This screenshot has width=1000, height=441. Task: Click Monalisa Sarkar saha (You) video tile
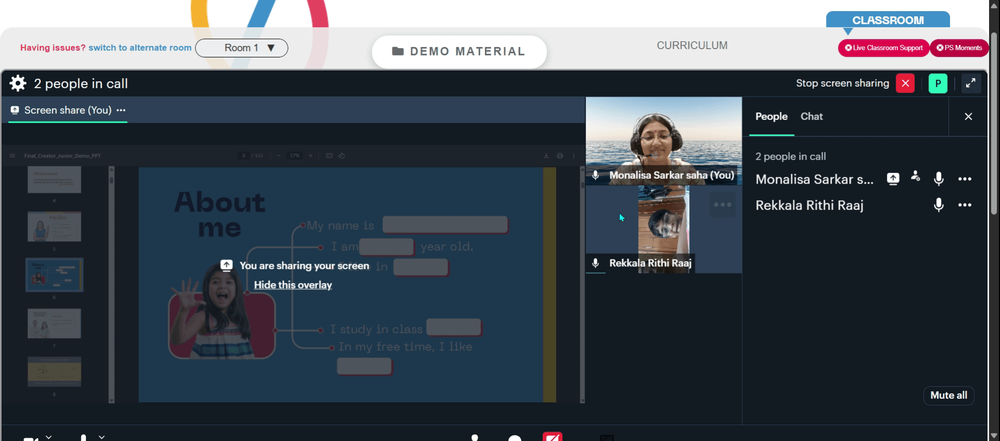(x=664, y=141)
